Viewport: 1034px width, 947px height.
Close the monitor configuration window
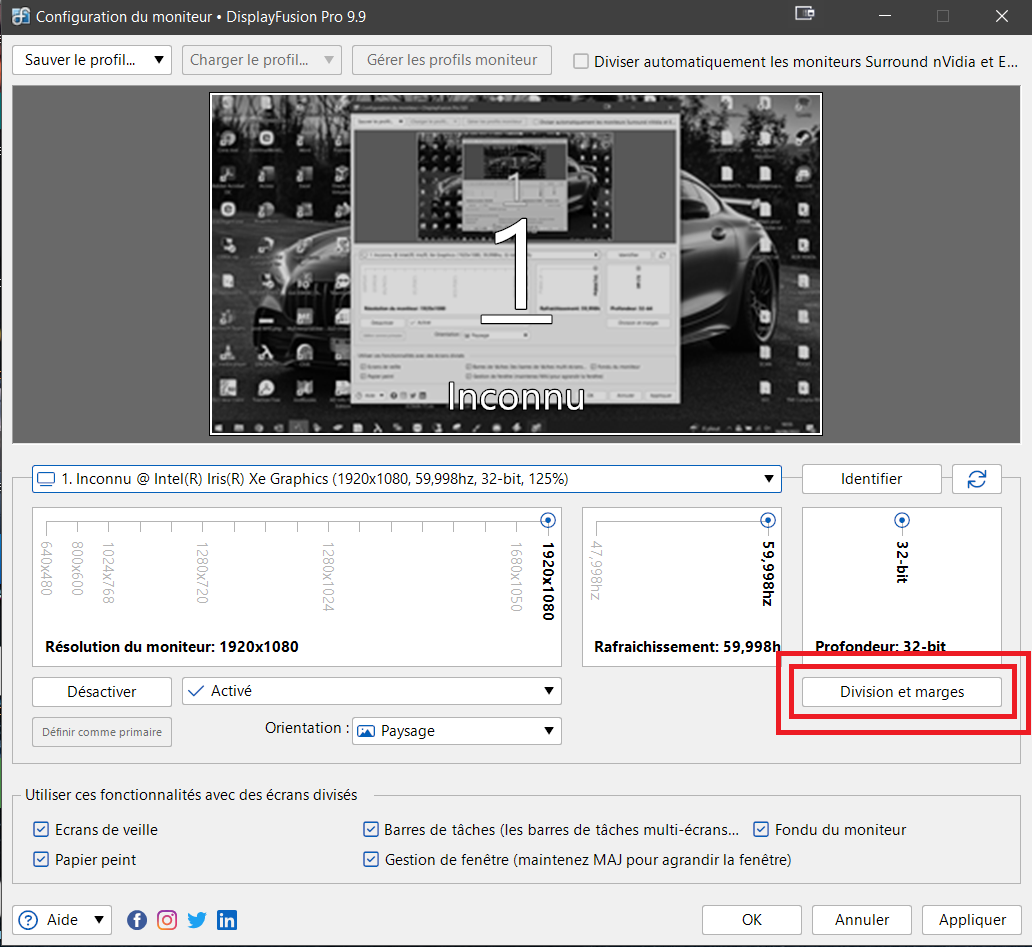point(1002,16)
